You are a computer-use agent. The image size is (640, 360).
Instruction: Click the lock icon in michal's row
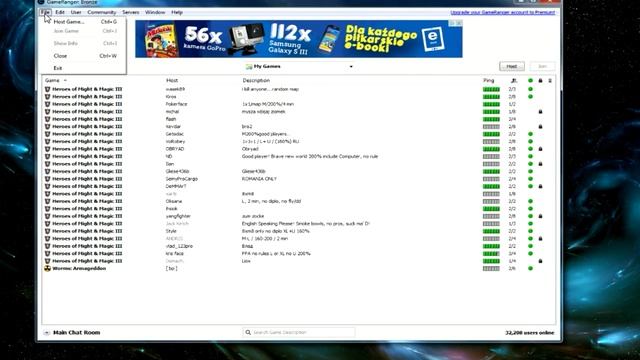[540, 111]
